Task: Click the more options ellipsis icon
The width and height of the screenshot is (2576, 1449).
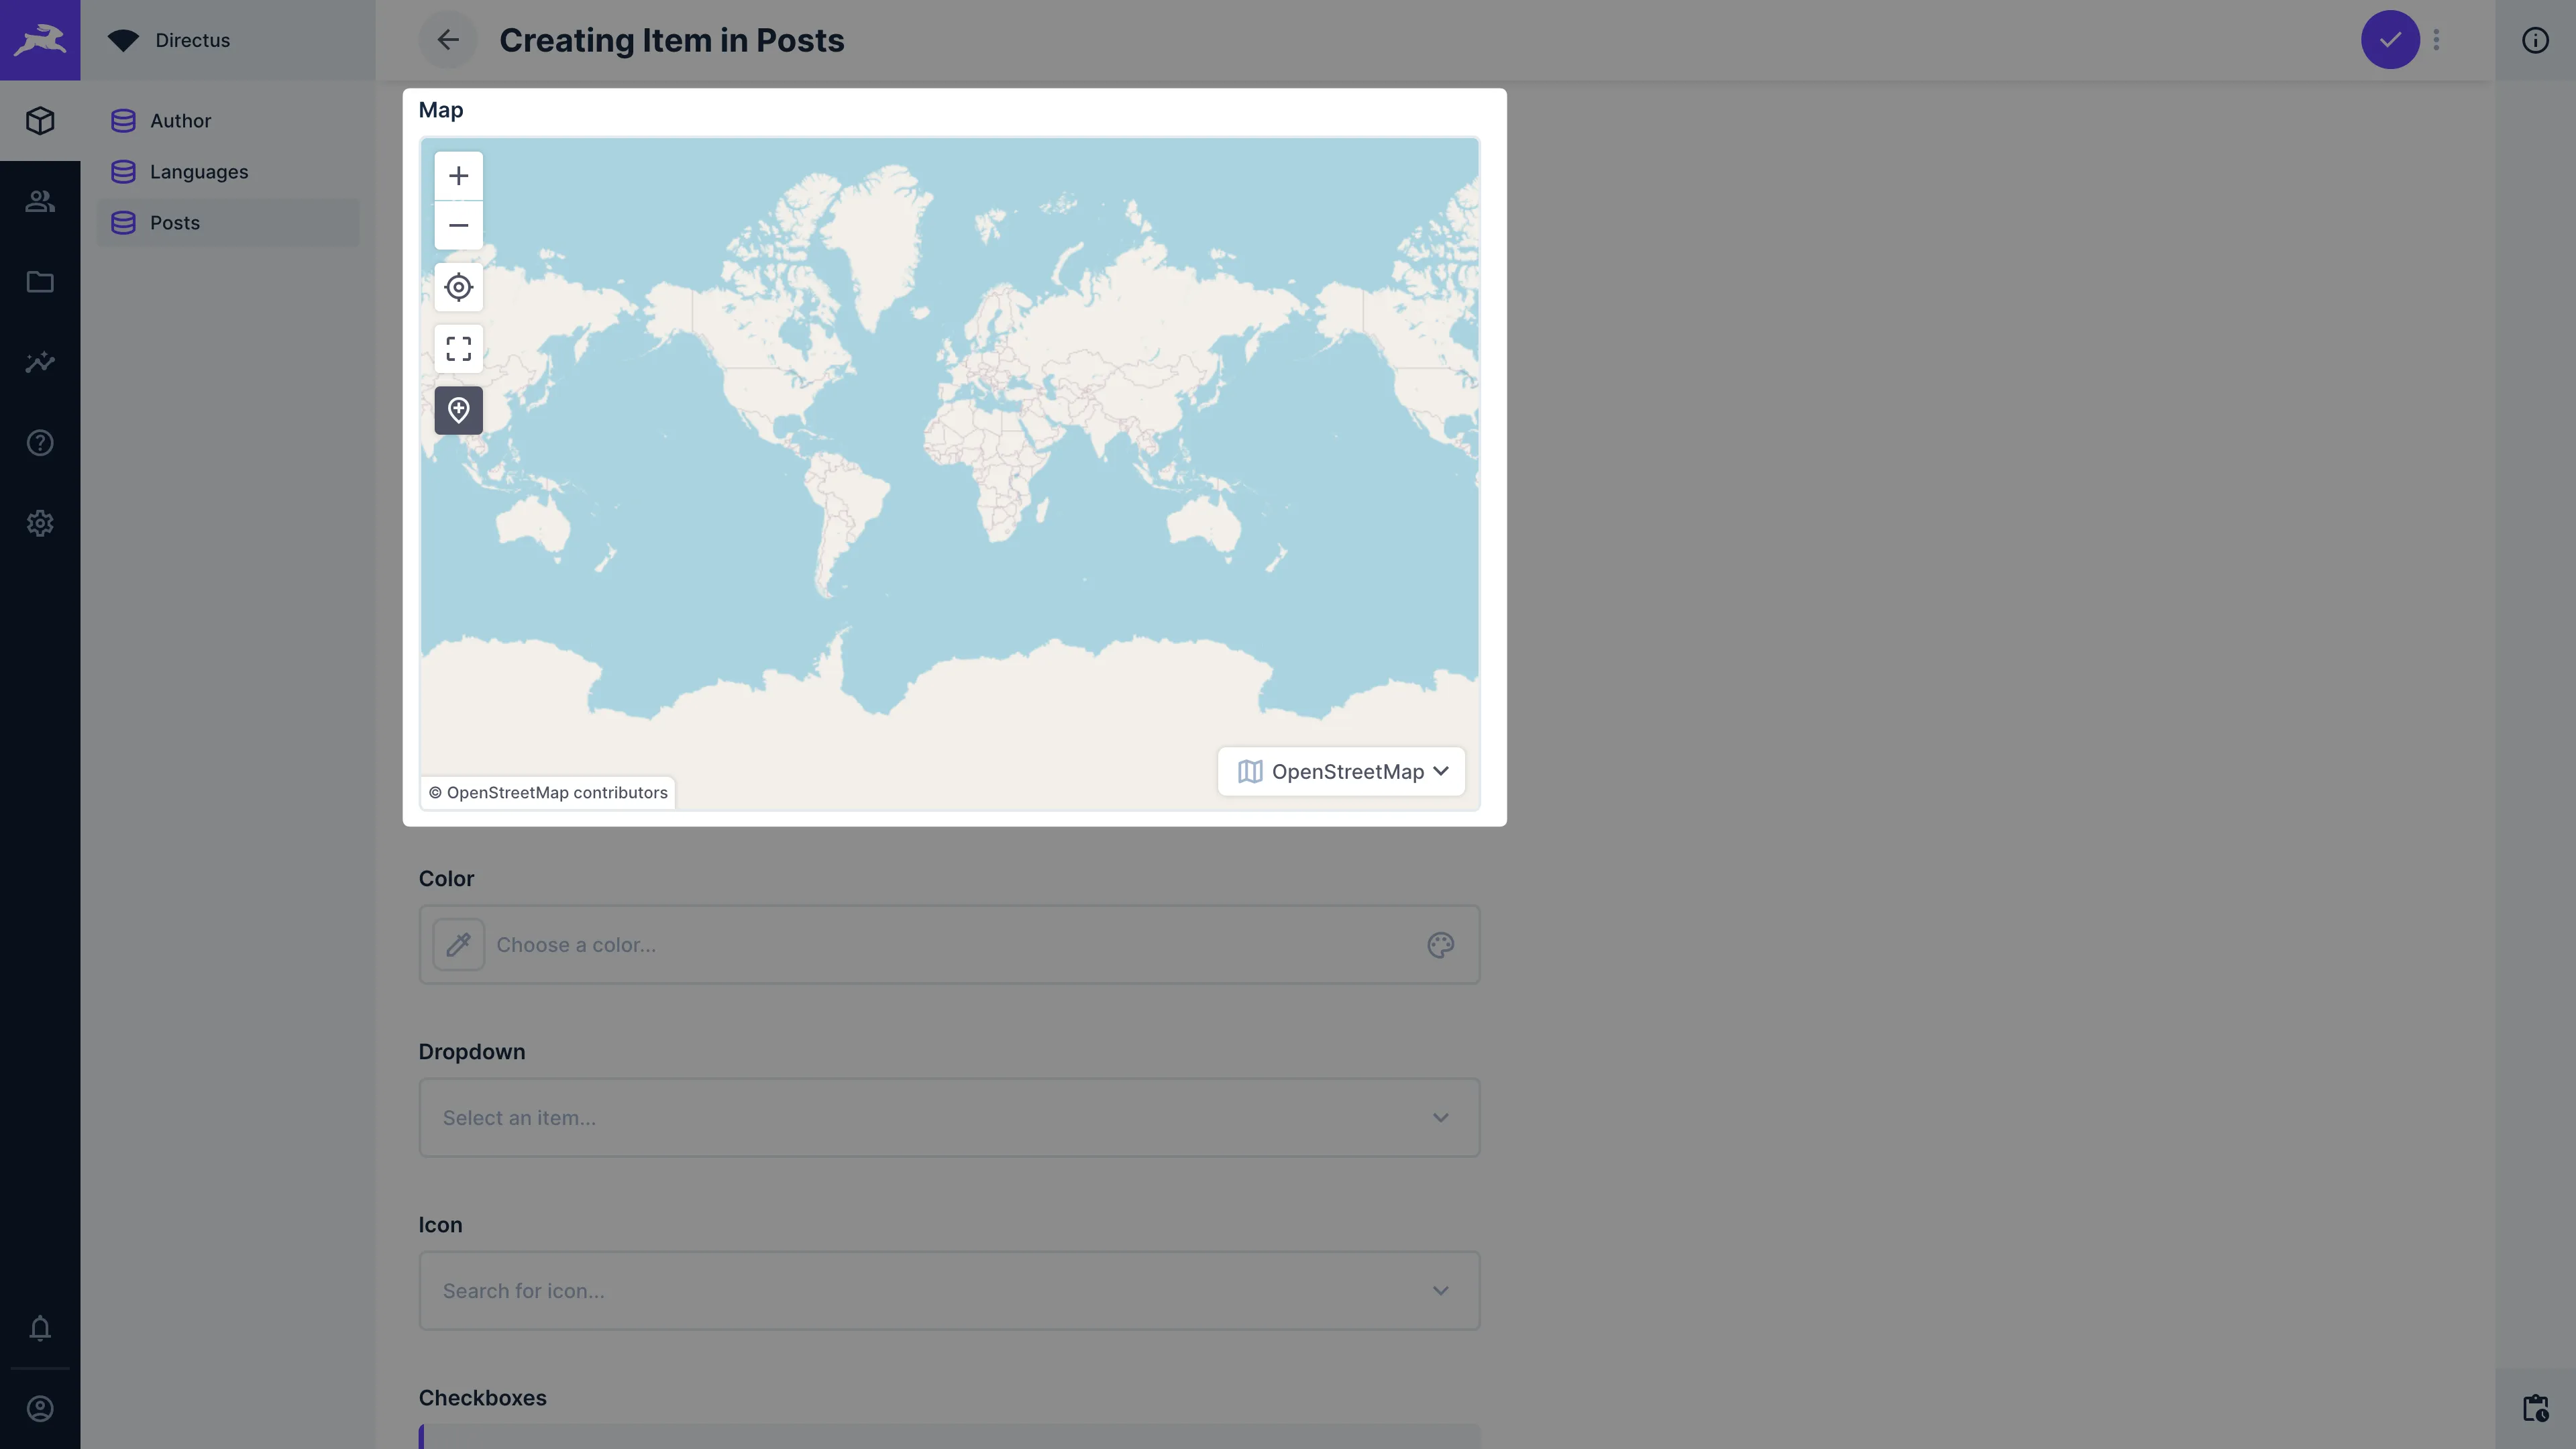Action: click(2436, 39)
